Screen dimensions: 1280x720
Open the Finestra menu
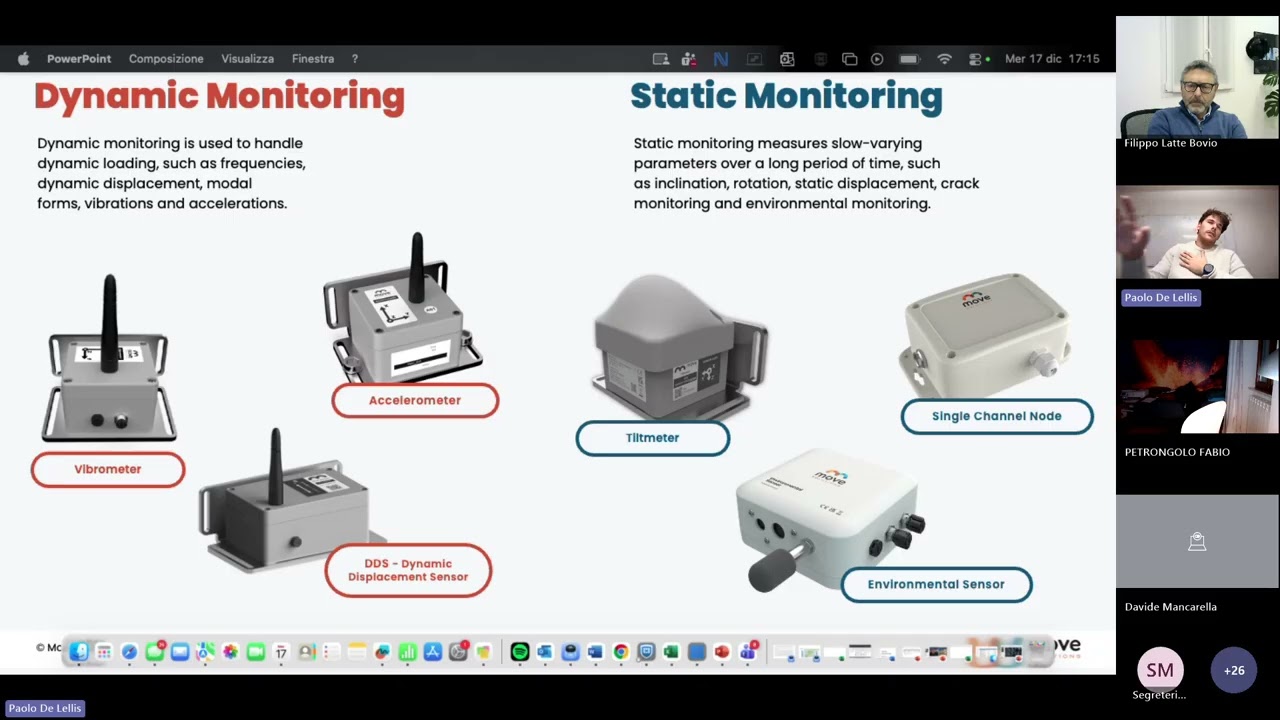click(x=313, y=59)
